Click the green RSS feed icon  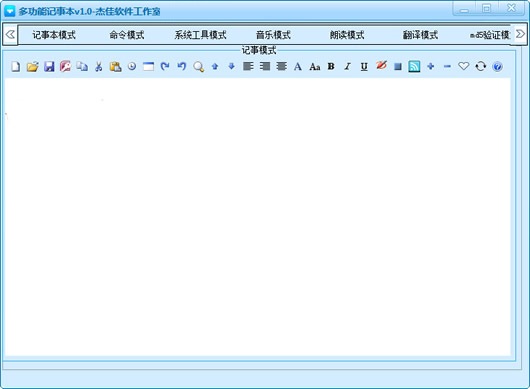(414, 66)
